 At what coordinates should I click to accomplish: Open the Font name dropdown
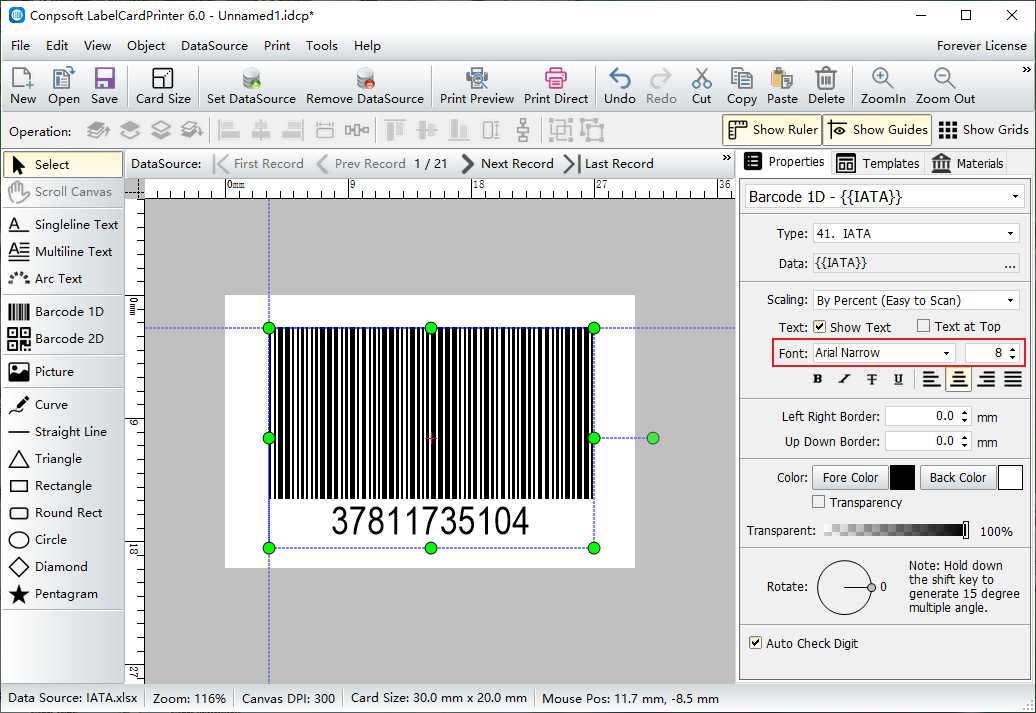point(946,353)
